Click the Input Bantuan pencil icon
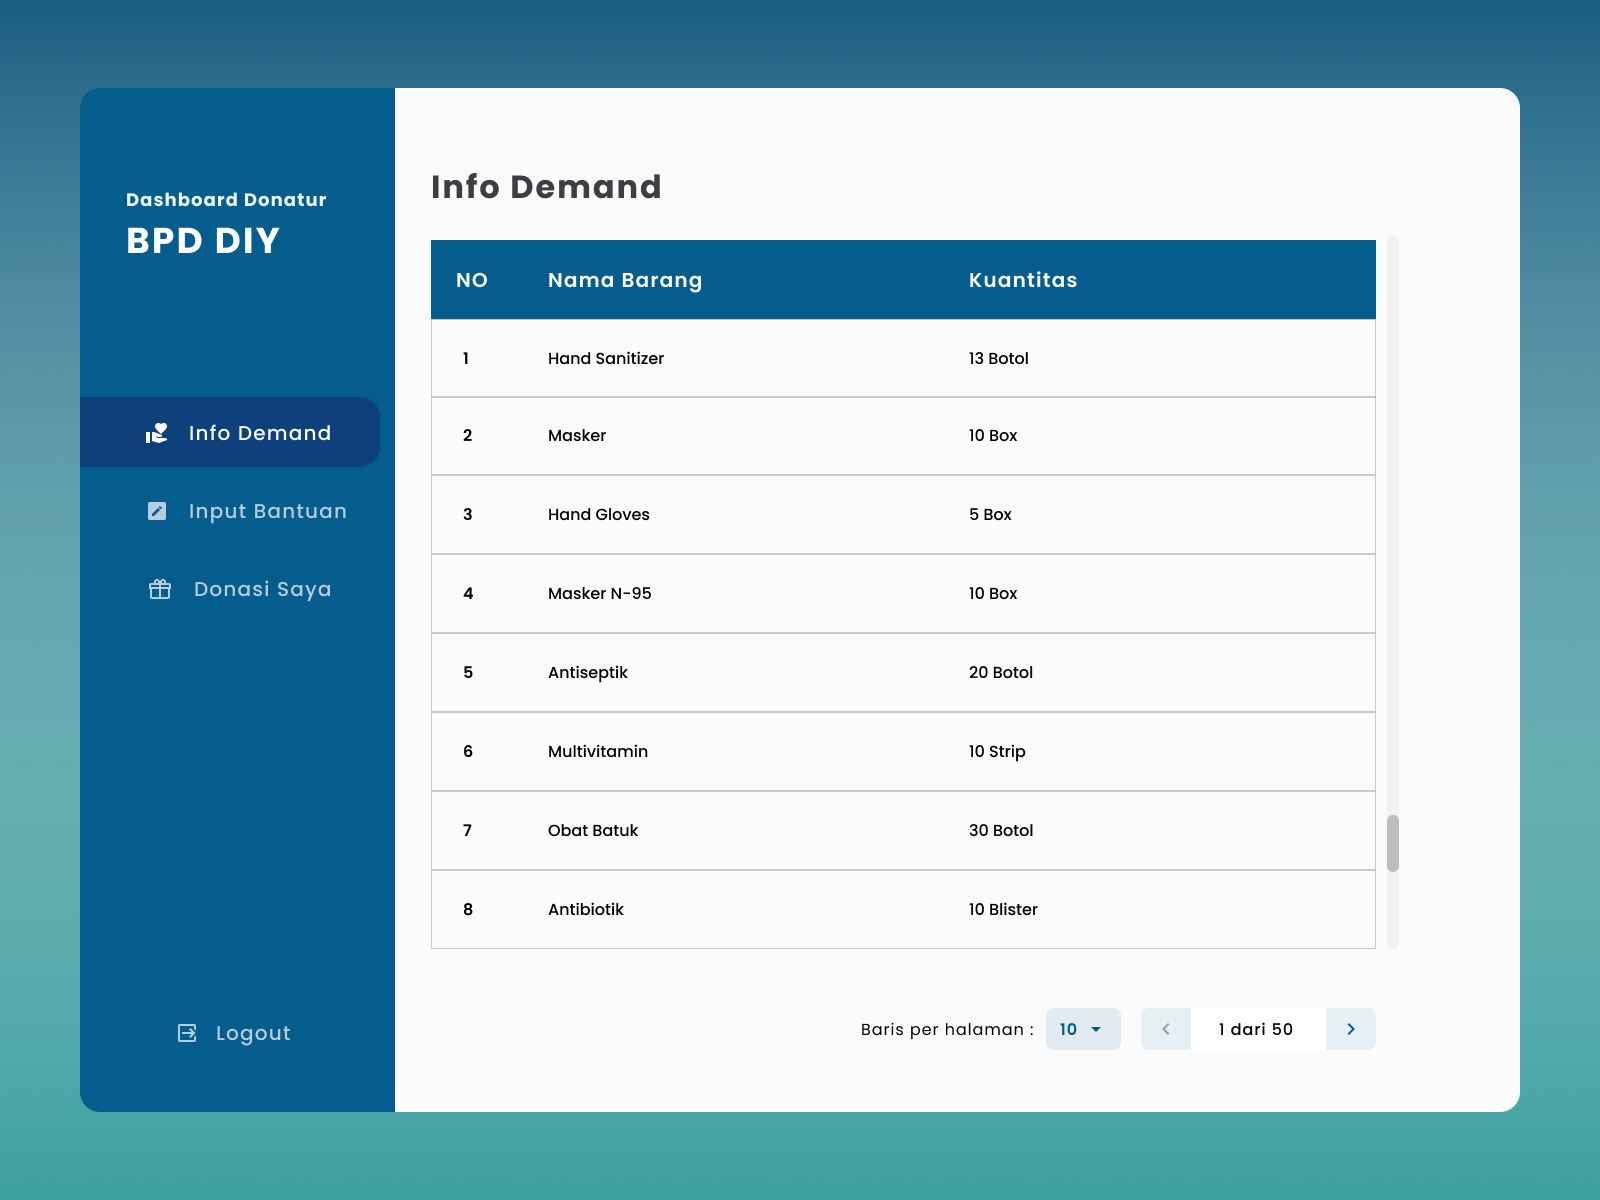 coord(157,511)
